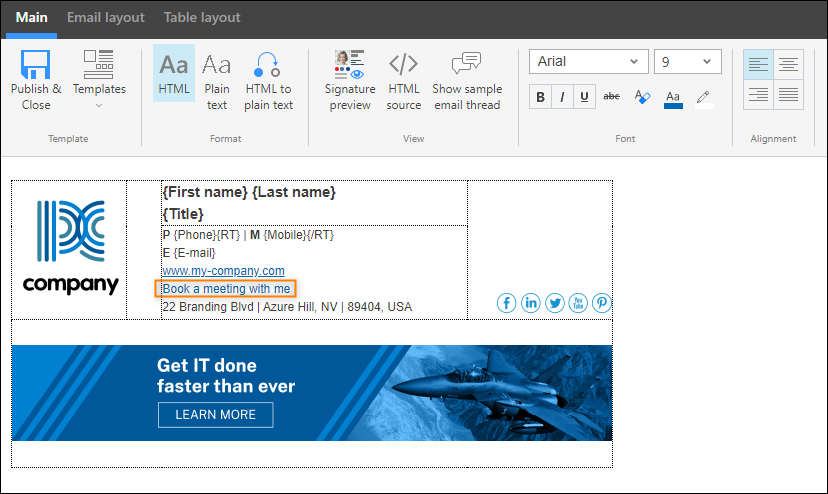Toggle bold formatting
828x494 pixels.
tap(540, 97)
